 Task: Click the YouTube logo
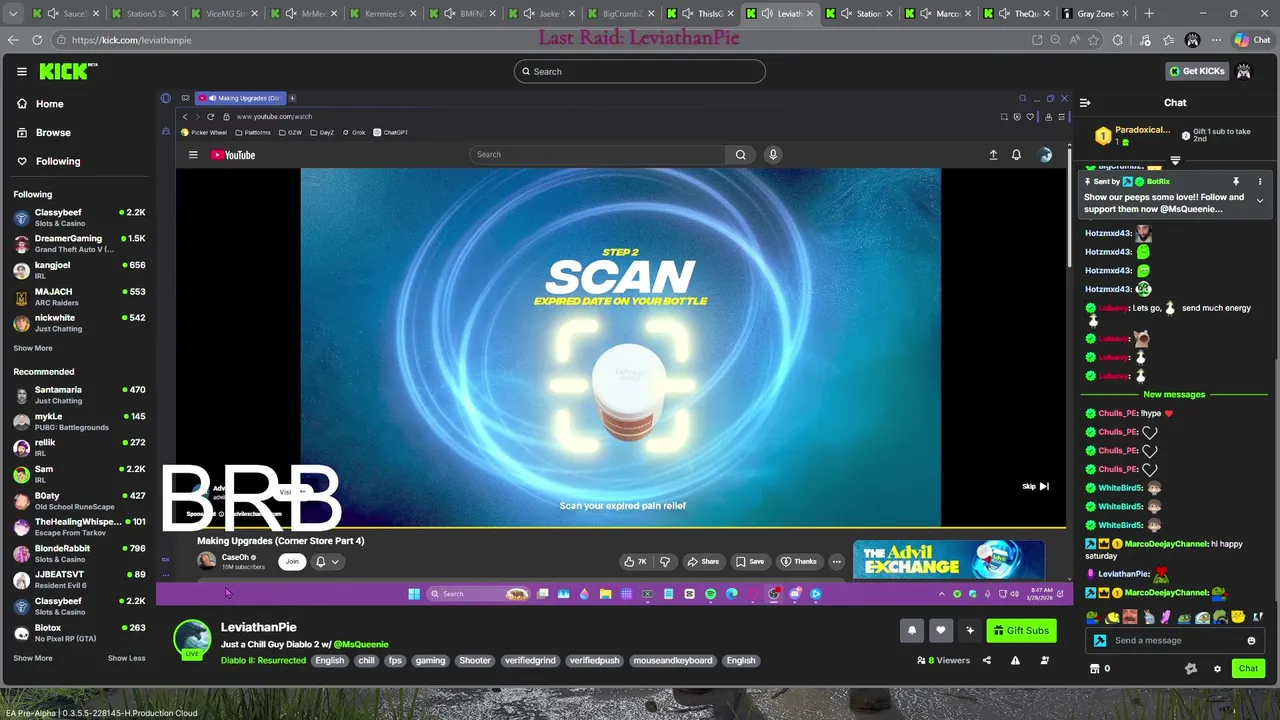pos(233,155)
